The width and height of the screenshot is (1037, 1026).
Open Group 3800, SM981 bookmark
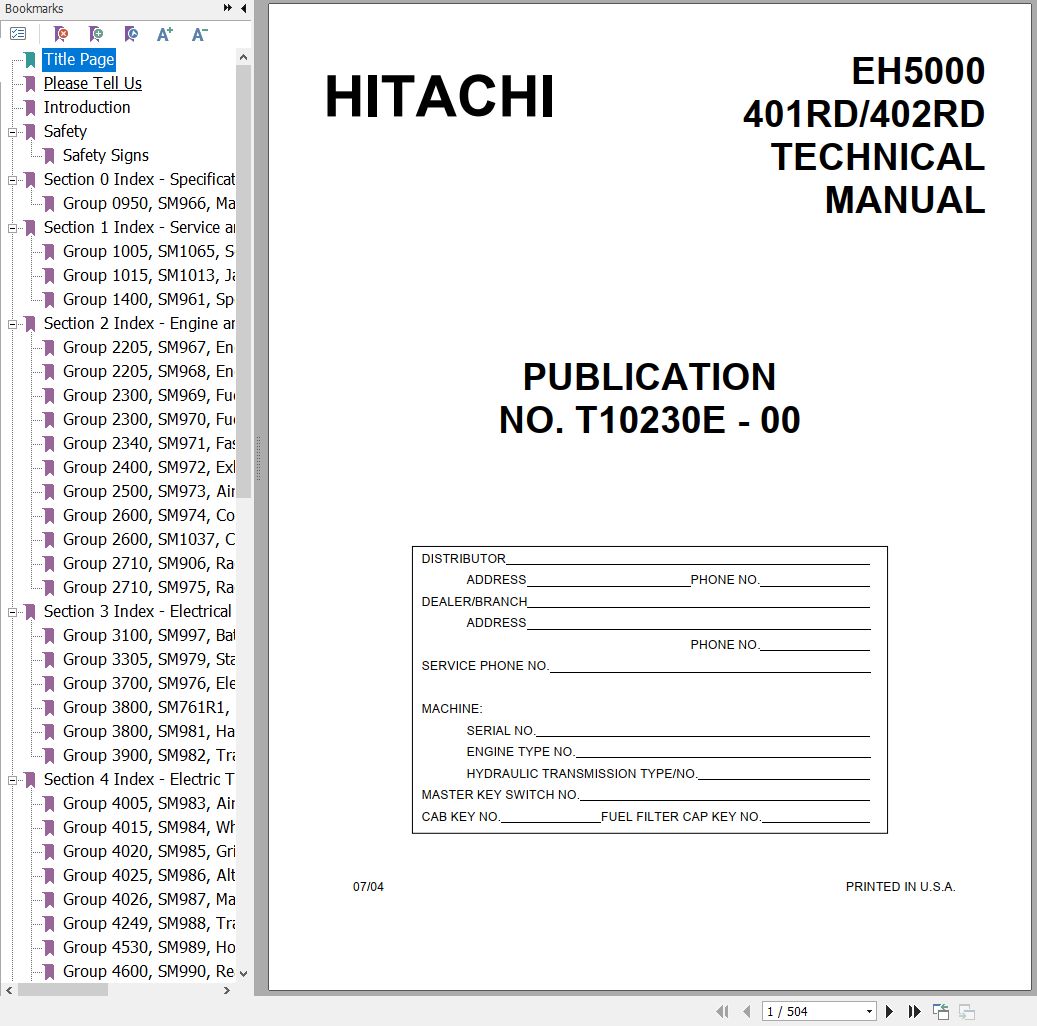[148, 732]
